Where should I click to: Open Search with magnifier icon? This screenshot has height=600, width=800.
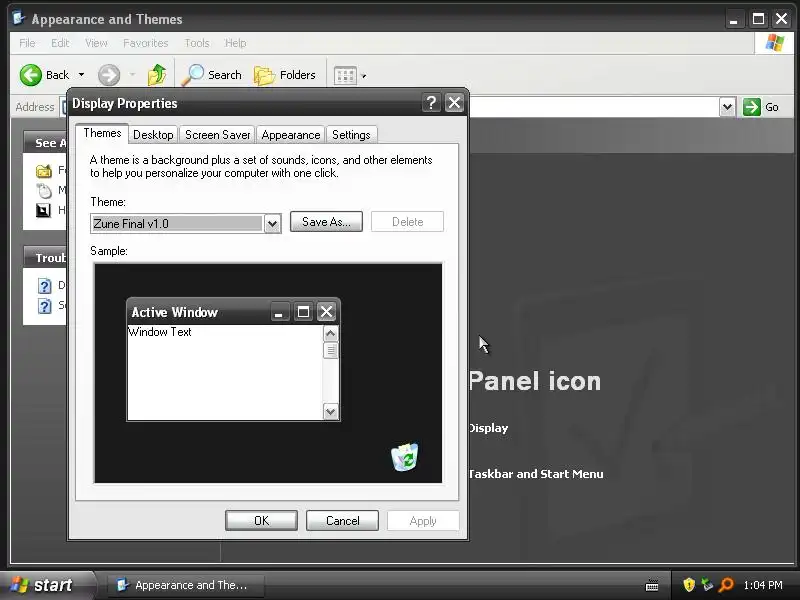[212, 75]
